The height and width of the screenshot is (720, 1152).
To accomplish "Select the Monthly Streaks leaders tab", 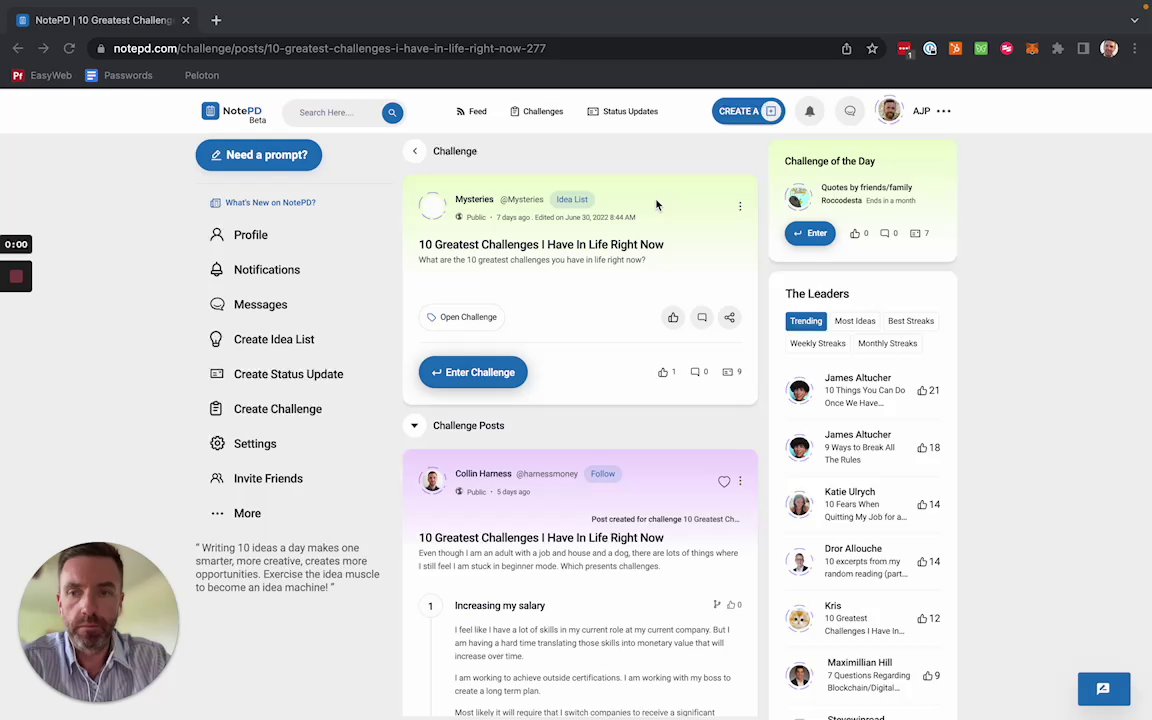I will click(x=887, y=343).
